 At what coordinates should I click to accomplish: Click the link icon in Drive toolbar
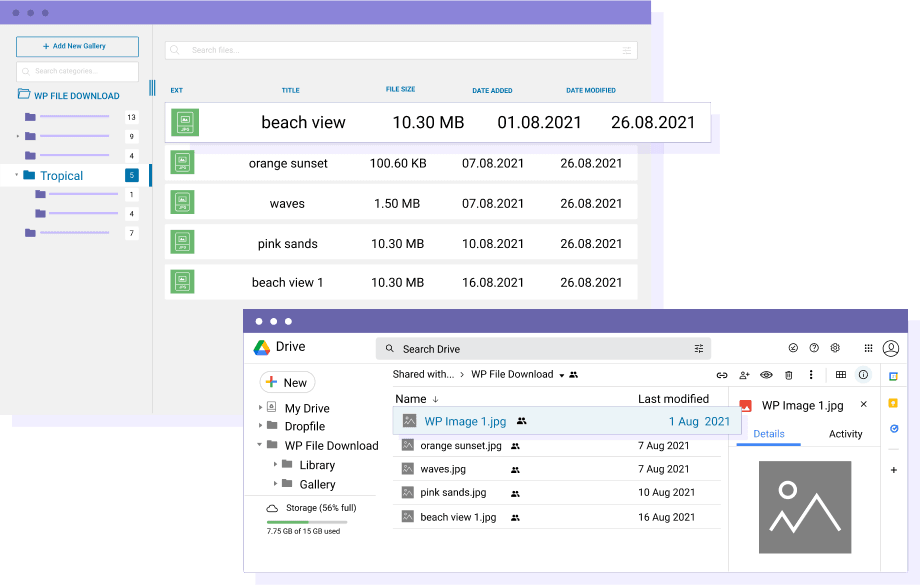pyautogui.click(x=722, y=374)
